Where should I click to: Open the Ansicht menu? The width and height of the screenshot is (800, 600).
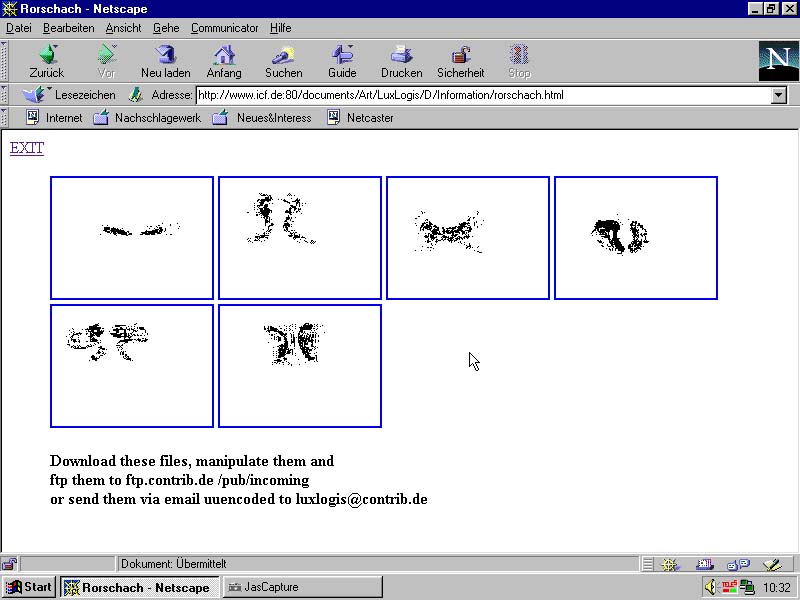point(123,28)
